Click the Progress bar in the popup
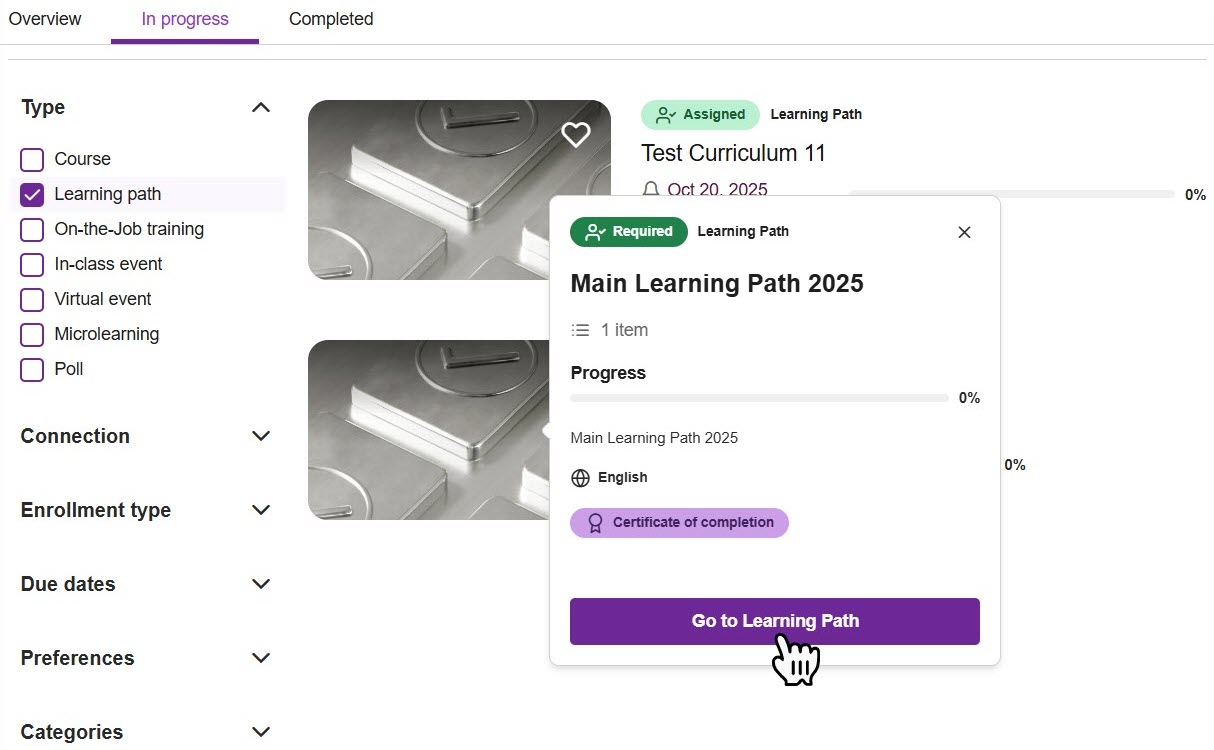Screen dimensions: 1214x750 click(759, 398)
